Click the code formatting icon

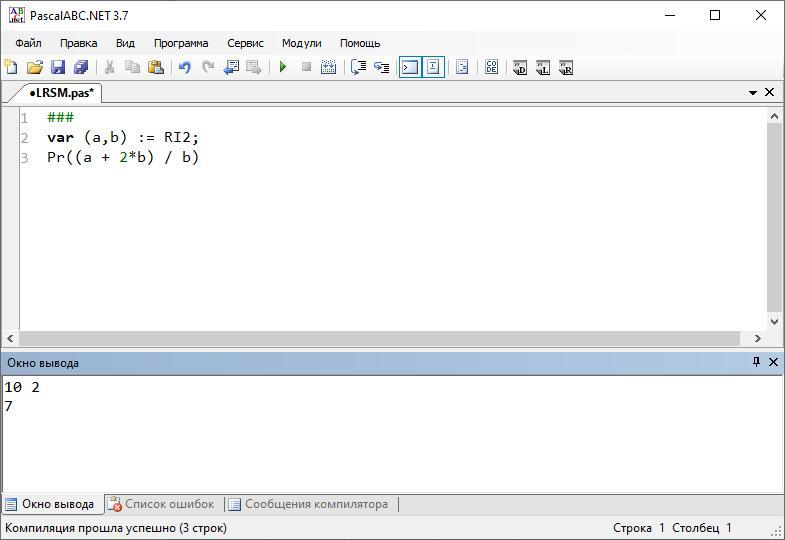point(462,67)
